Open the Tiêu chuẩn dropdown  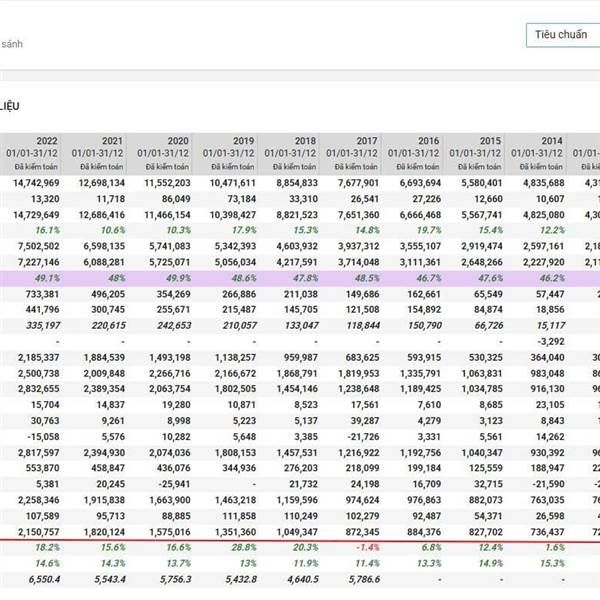pos(562,35)
